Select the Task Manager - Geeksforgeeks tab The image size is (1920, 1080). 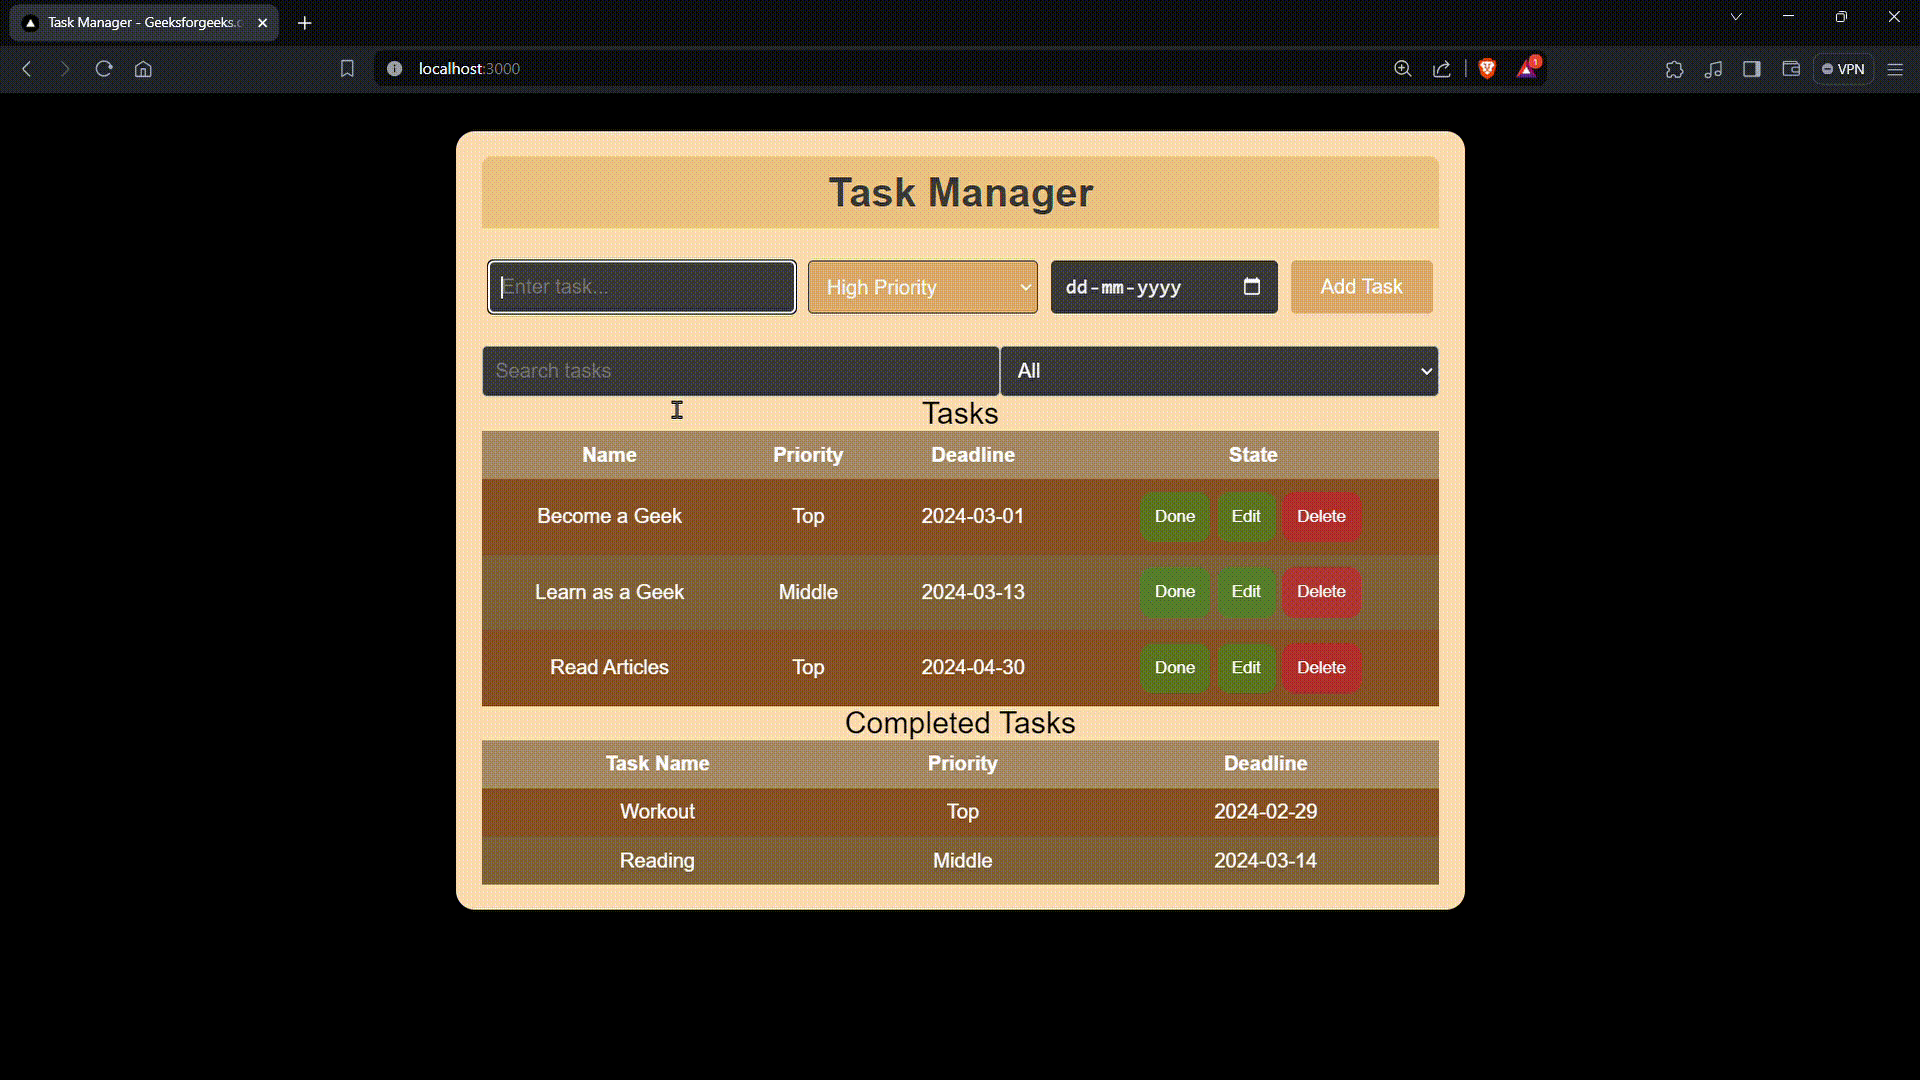(x=144, y=23)
